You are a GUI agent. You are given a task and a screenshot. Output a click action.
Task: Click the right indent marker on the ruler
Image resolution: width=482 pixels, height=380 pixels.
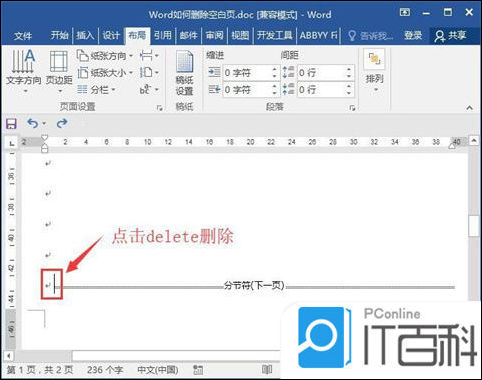452,146
